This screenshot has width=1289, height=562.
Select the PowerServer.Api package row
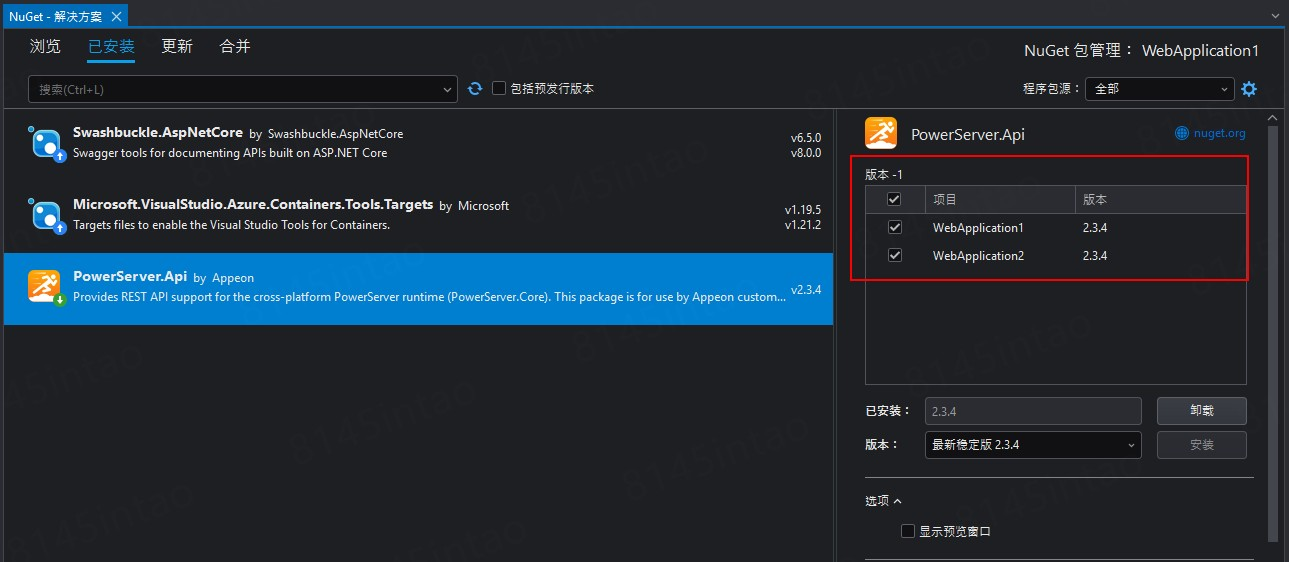pyautogui.click(x=418, y=289)
